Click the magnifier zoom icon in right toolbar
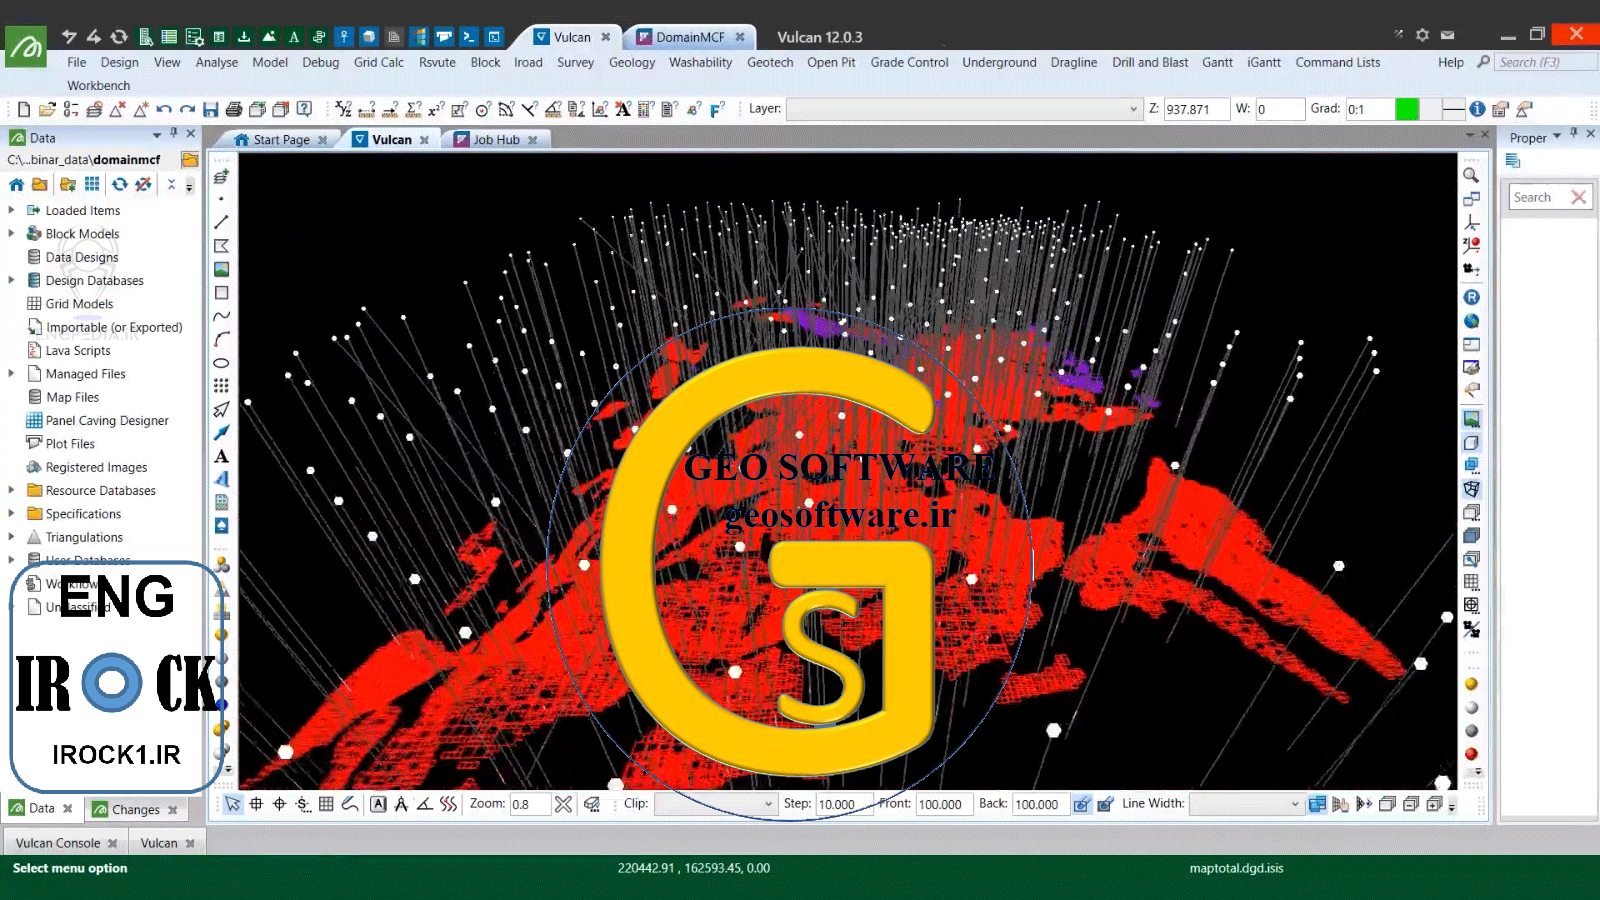Image resolution: width=1600 pixels, height=900 pixels. [1471, 175]
